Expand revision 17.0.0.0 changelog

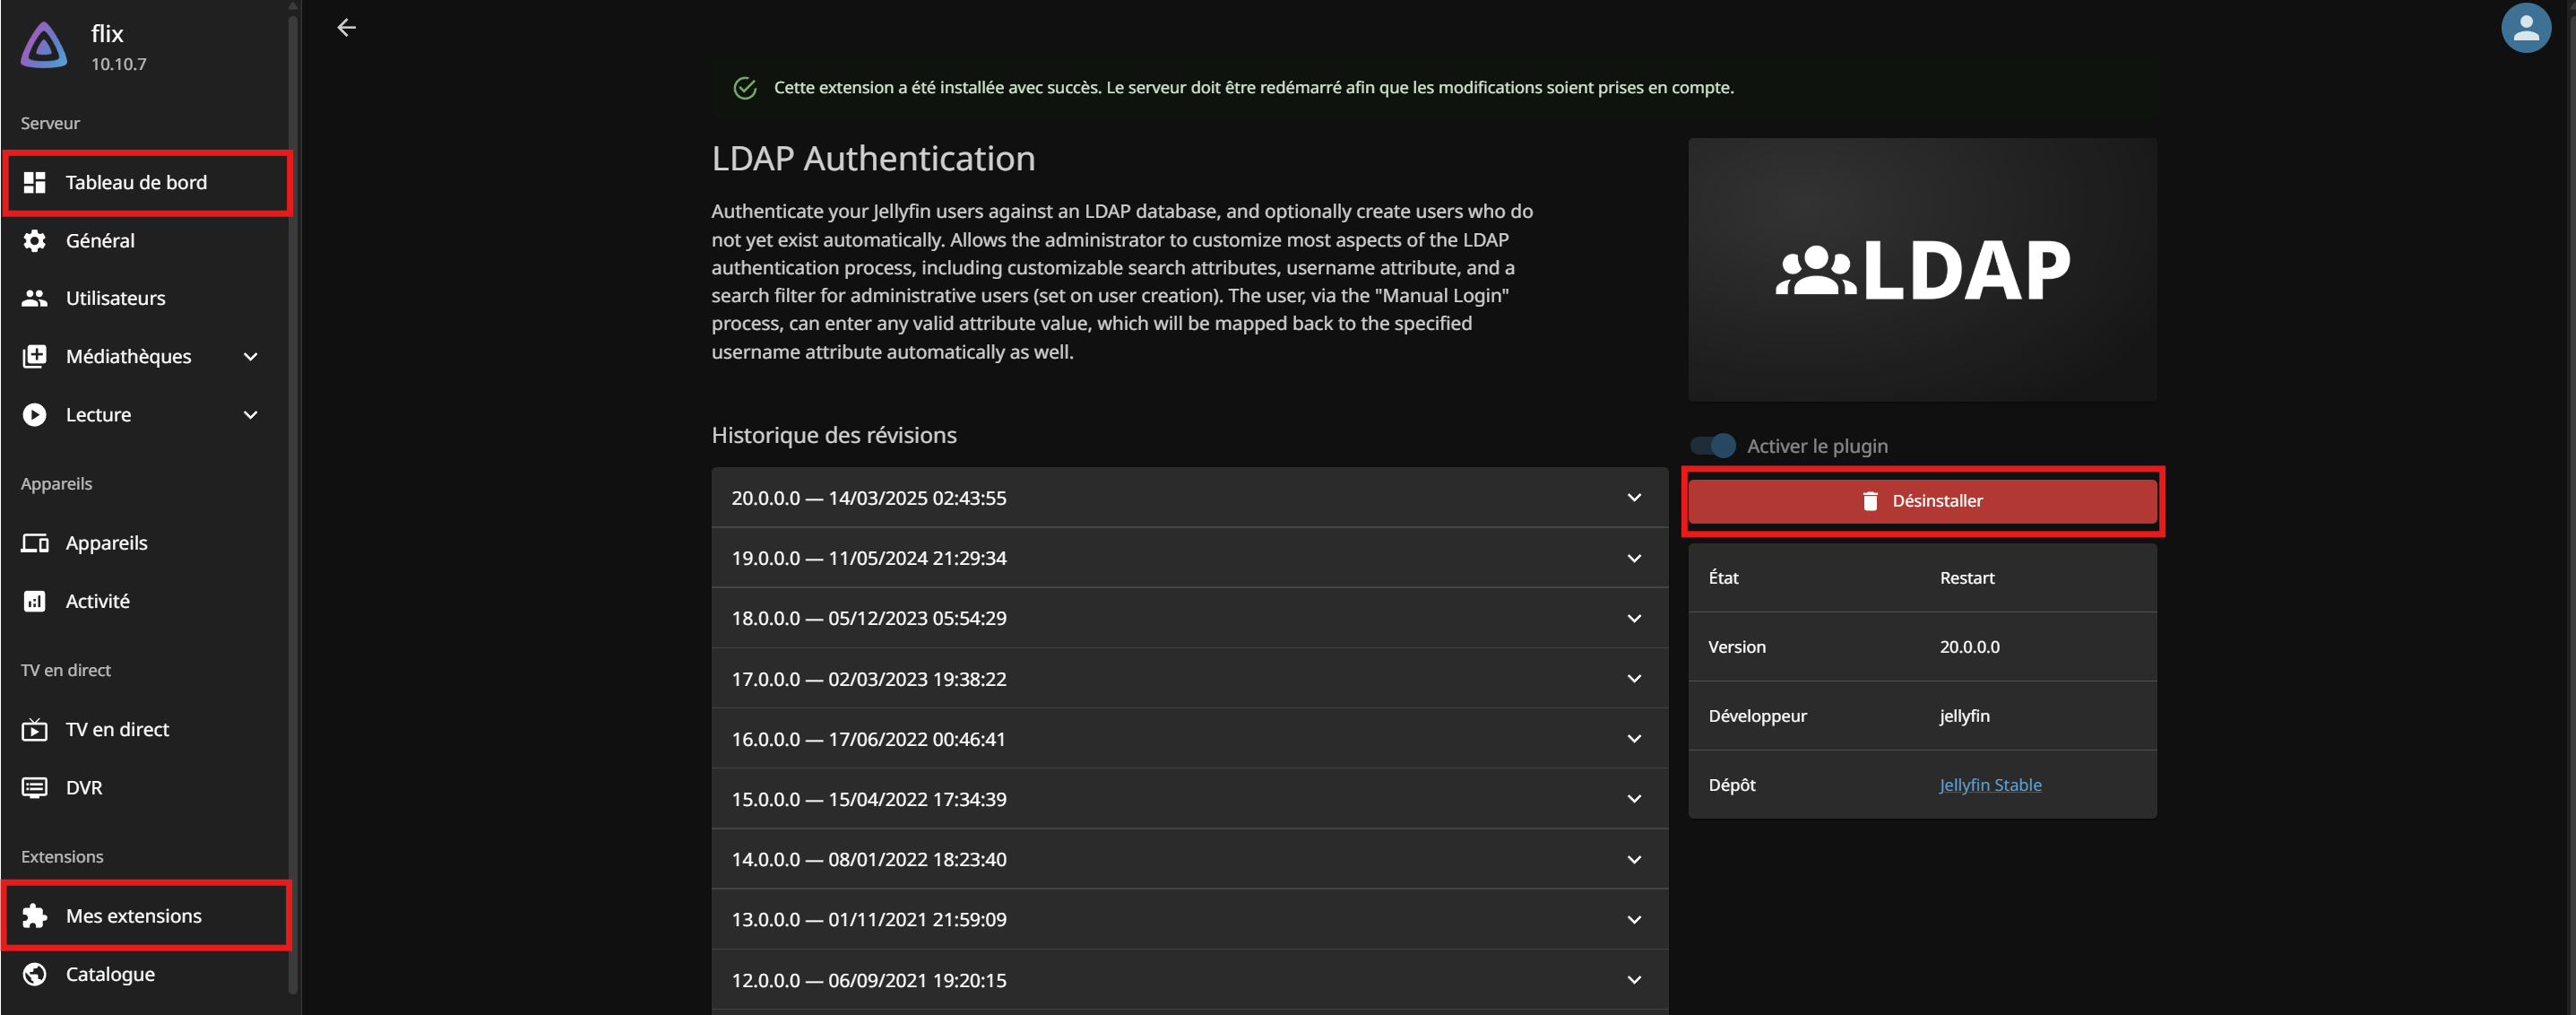pos(1633,679)
